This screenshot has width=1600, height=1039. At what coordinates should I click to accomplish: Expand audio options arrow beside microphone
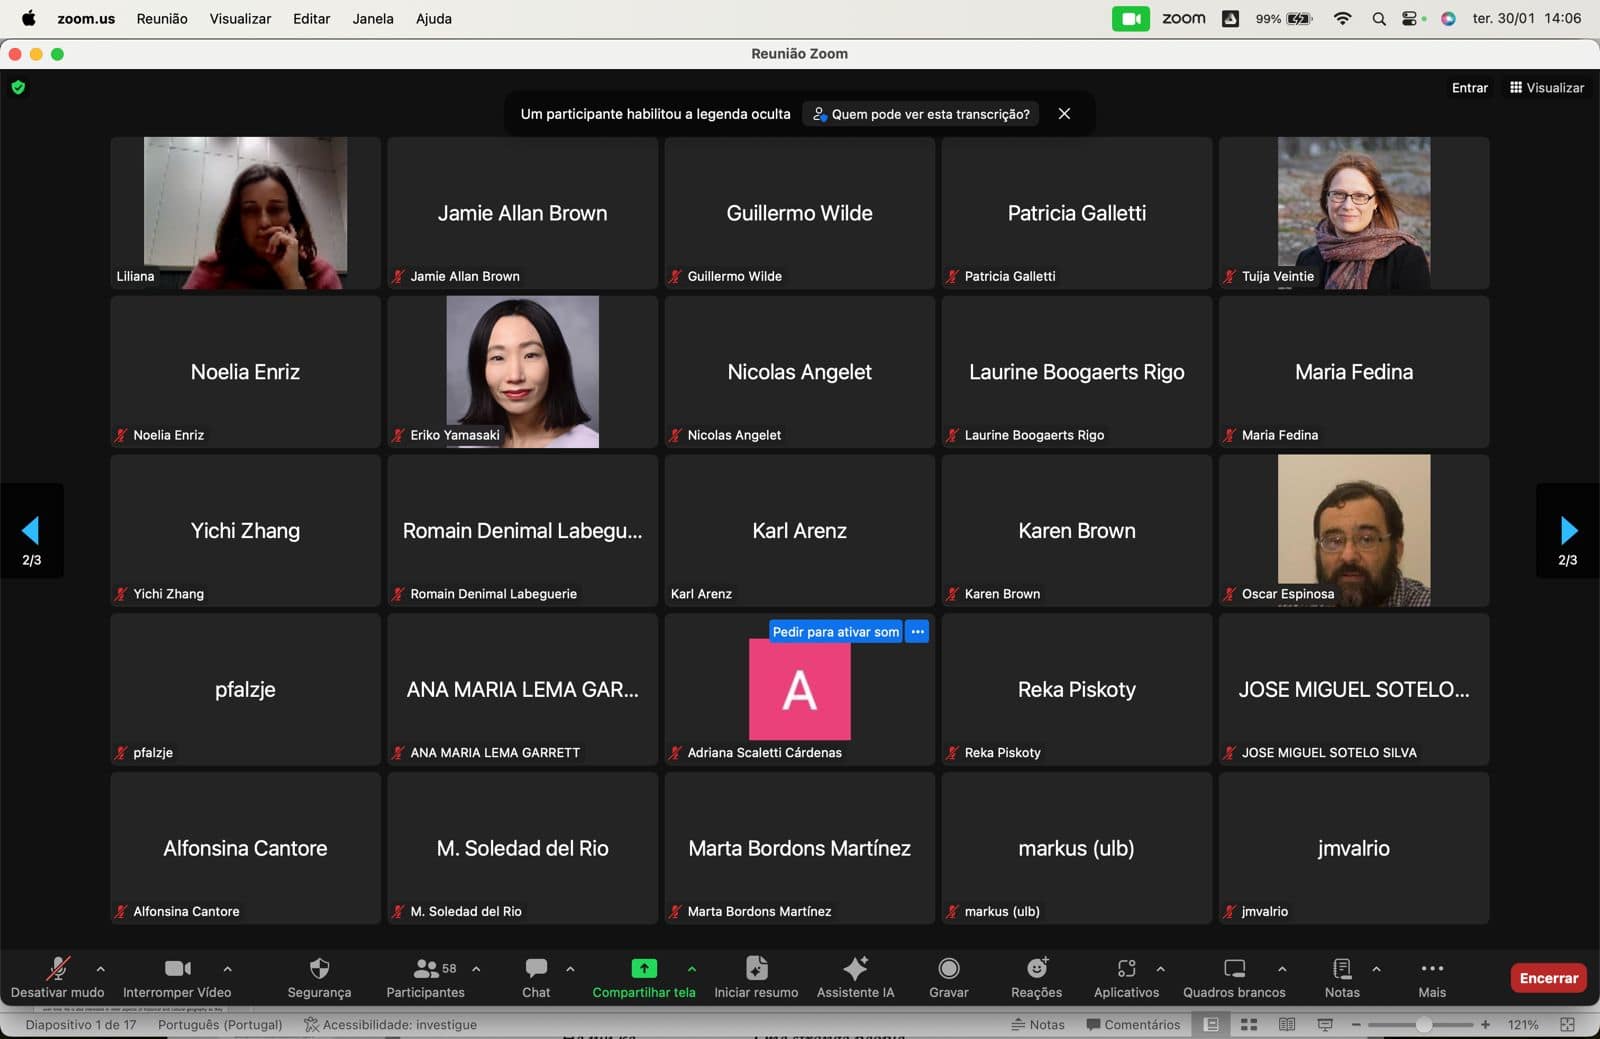tap(101, 968)
